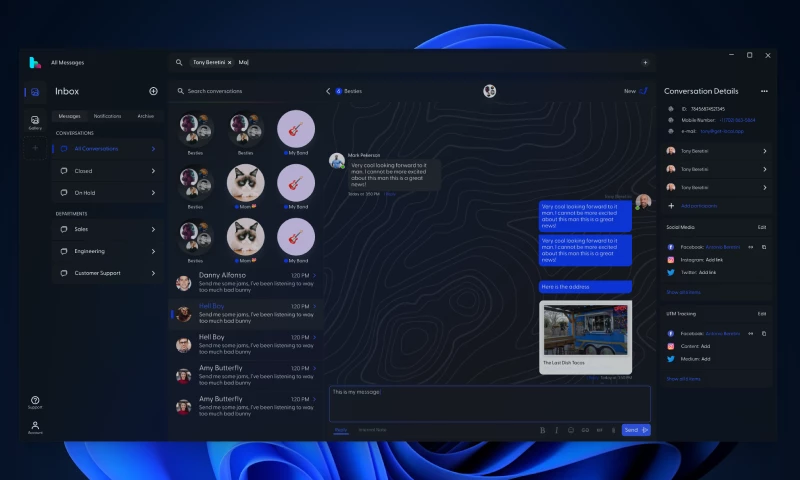The height and width of the screenshot is (480, 800).
Task: Click the Support help icon
Action: coord(35,401)
